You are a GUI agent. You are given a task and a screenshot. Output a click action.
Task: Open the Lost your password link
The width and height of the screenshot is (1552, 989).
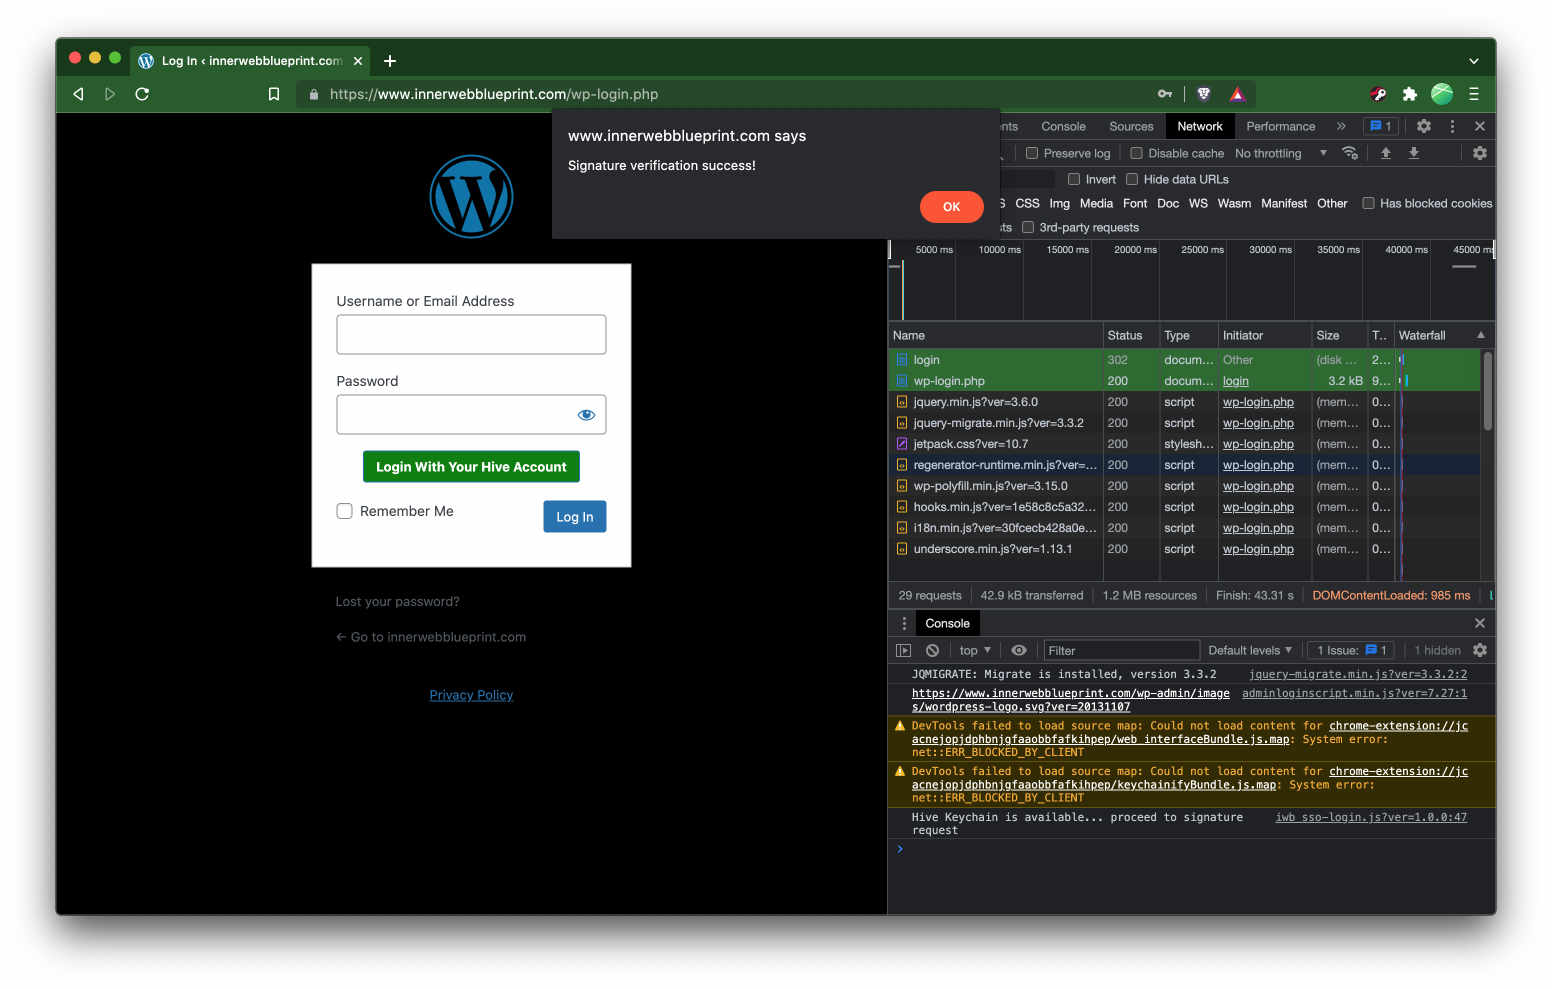click(398, 602)
